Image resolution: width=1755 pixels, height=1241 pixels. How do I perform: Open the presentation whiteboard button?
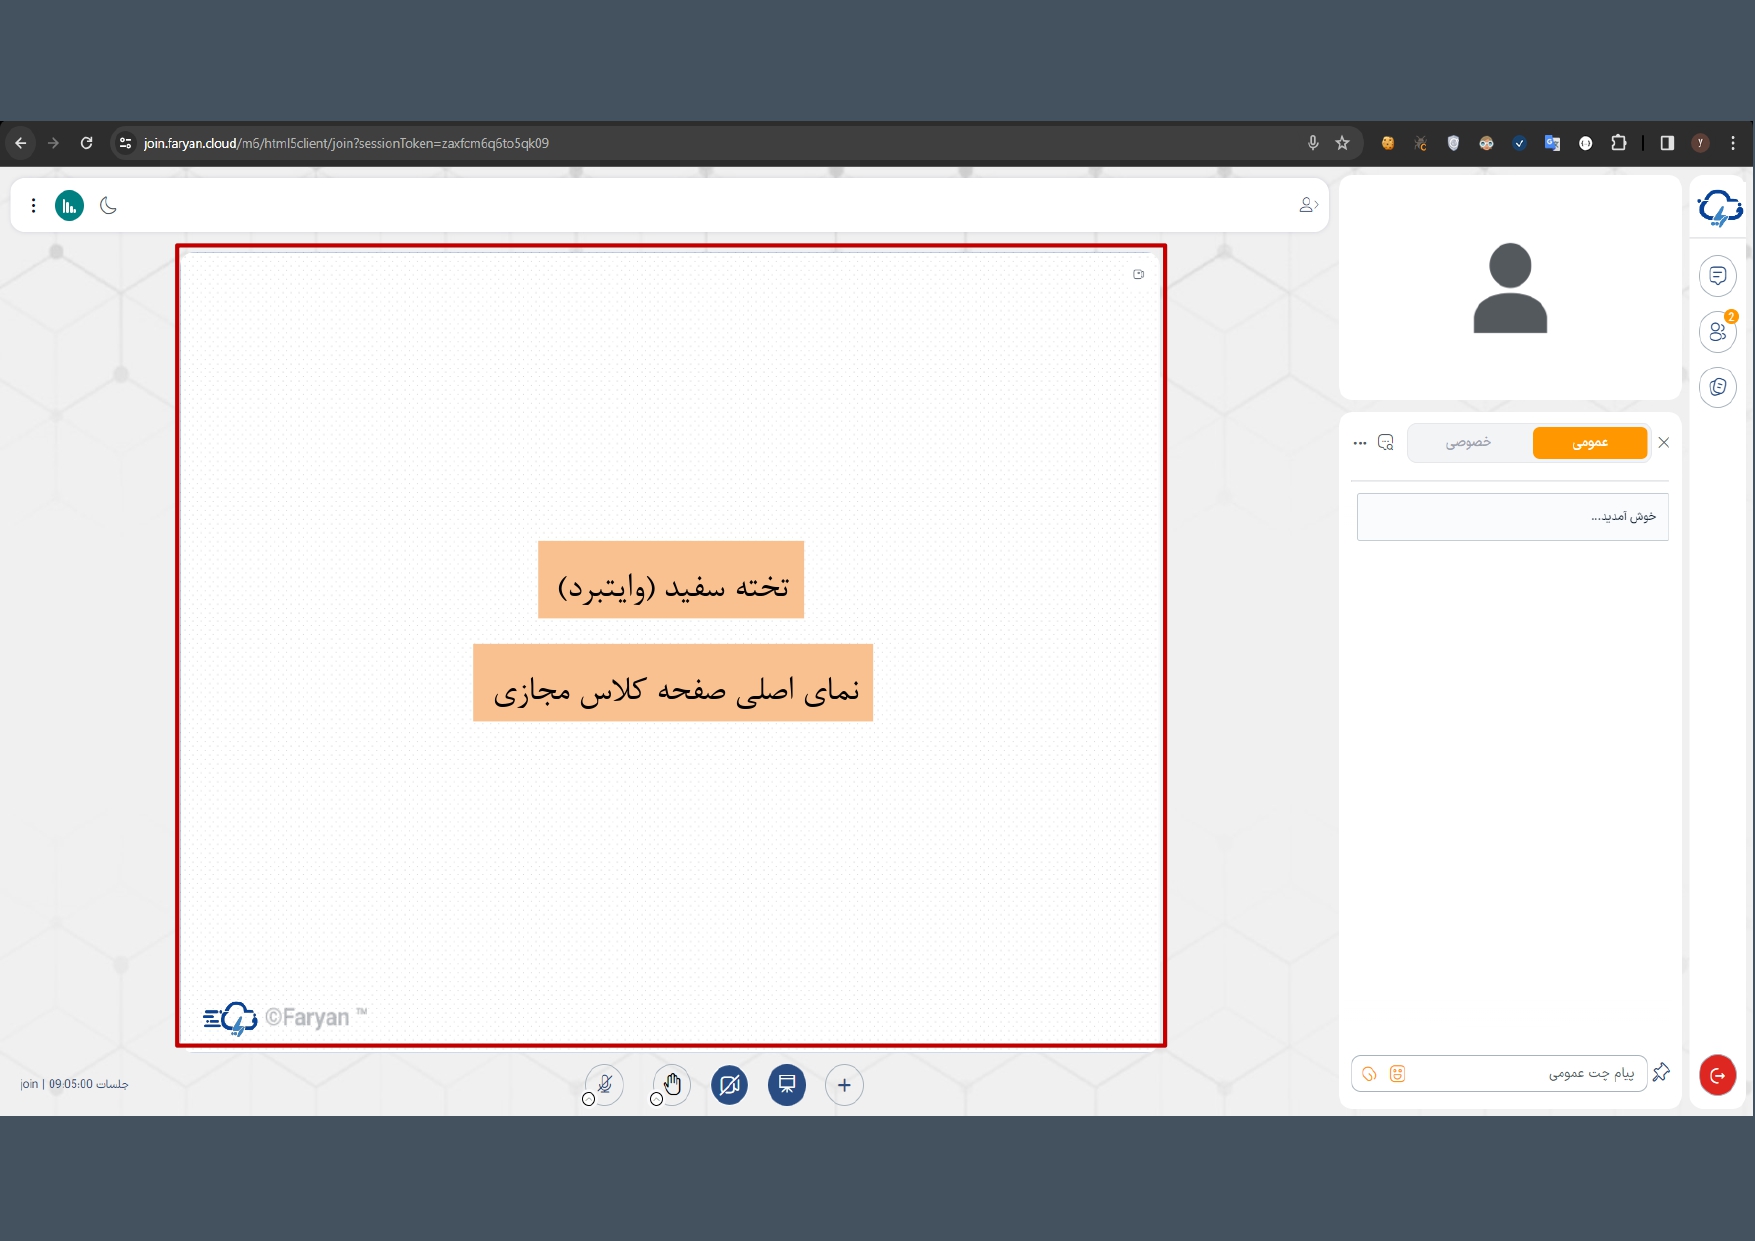[786, 1084]
